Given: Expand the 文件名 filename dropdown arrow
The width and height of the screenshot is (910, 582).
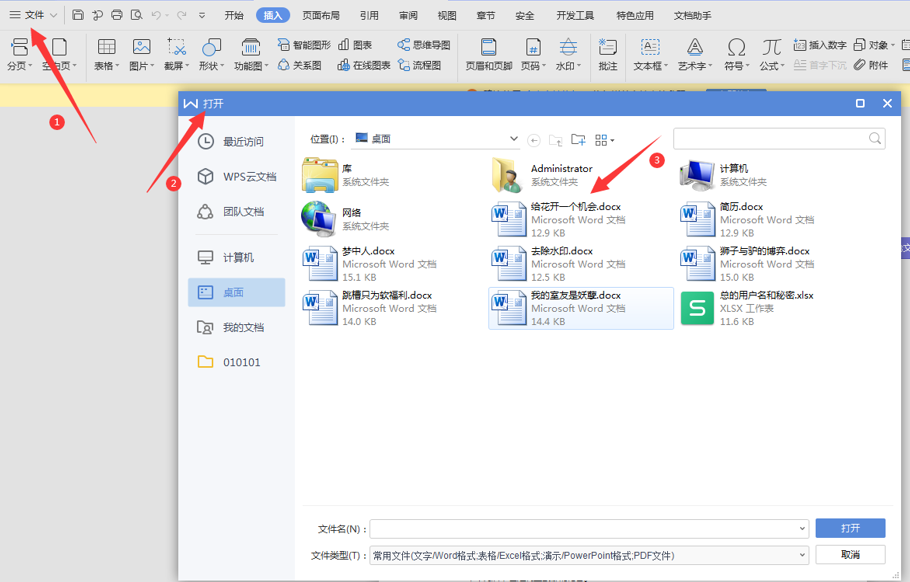Looking at the screenshot, I should (x=802, y=529).
